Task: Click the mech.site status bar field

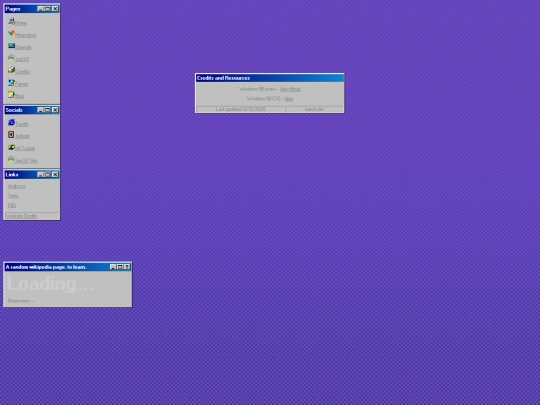Action: [314, 109]
